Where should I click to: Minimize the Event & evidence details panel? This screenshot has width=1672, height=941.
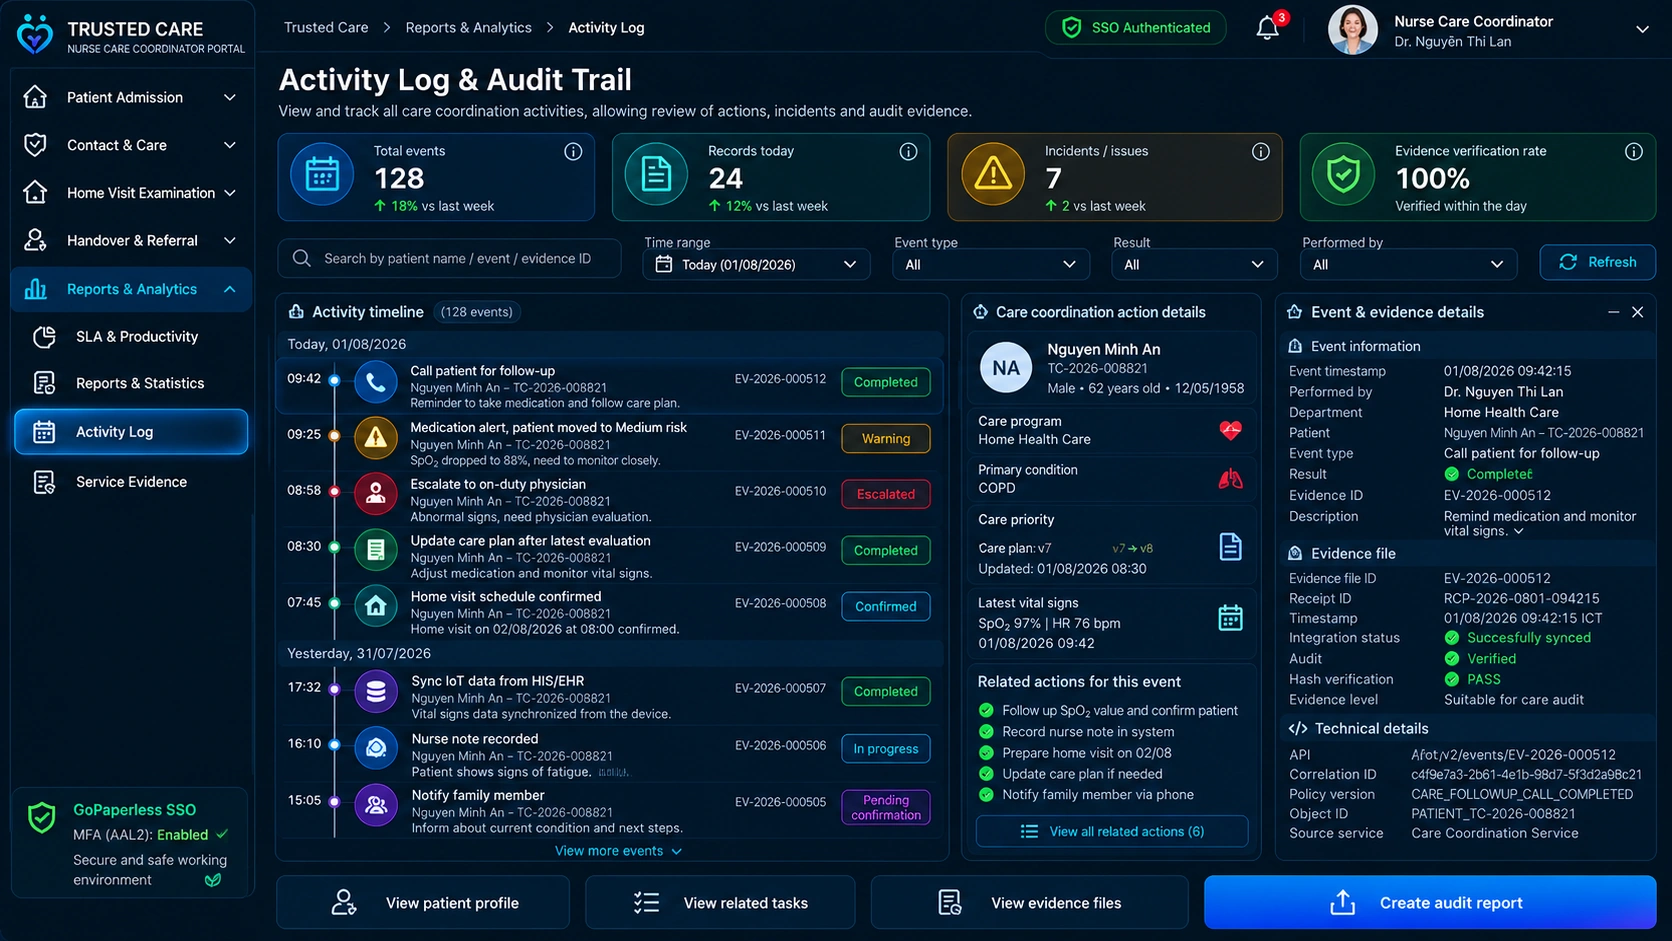pyautogui.click(x=1613, y=312)
